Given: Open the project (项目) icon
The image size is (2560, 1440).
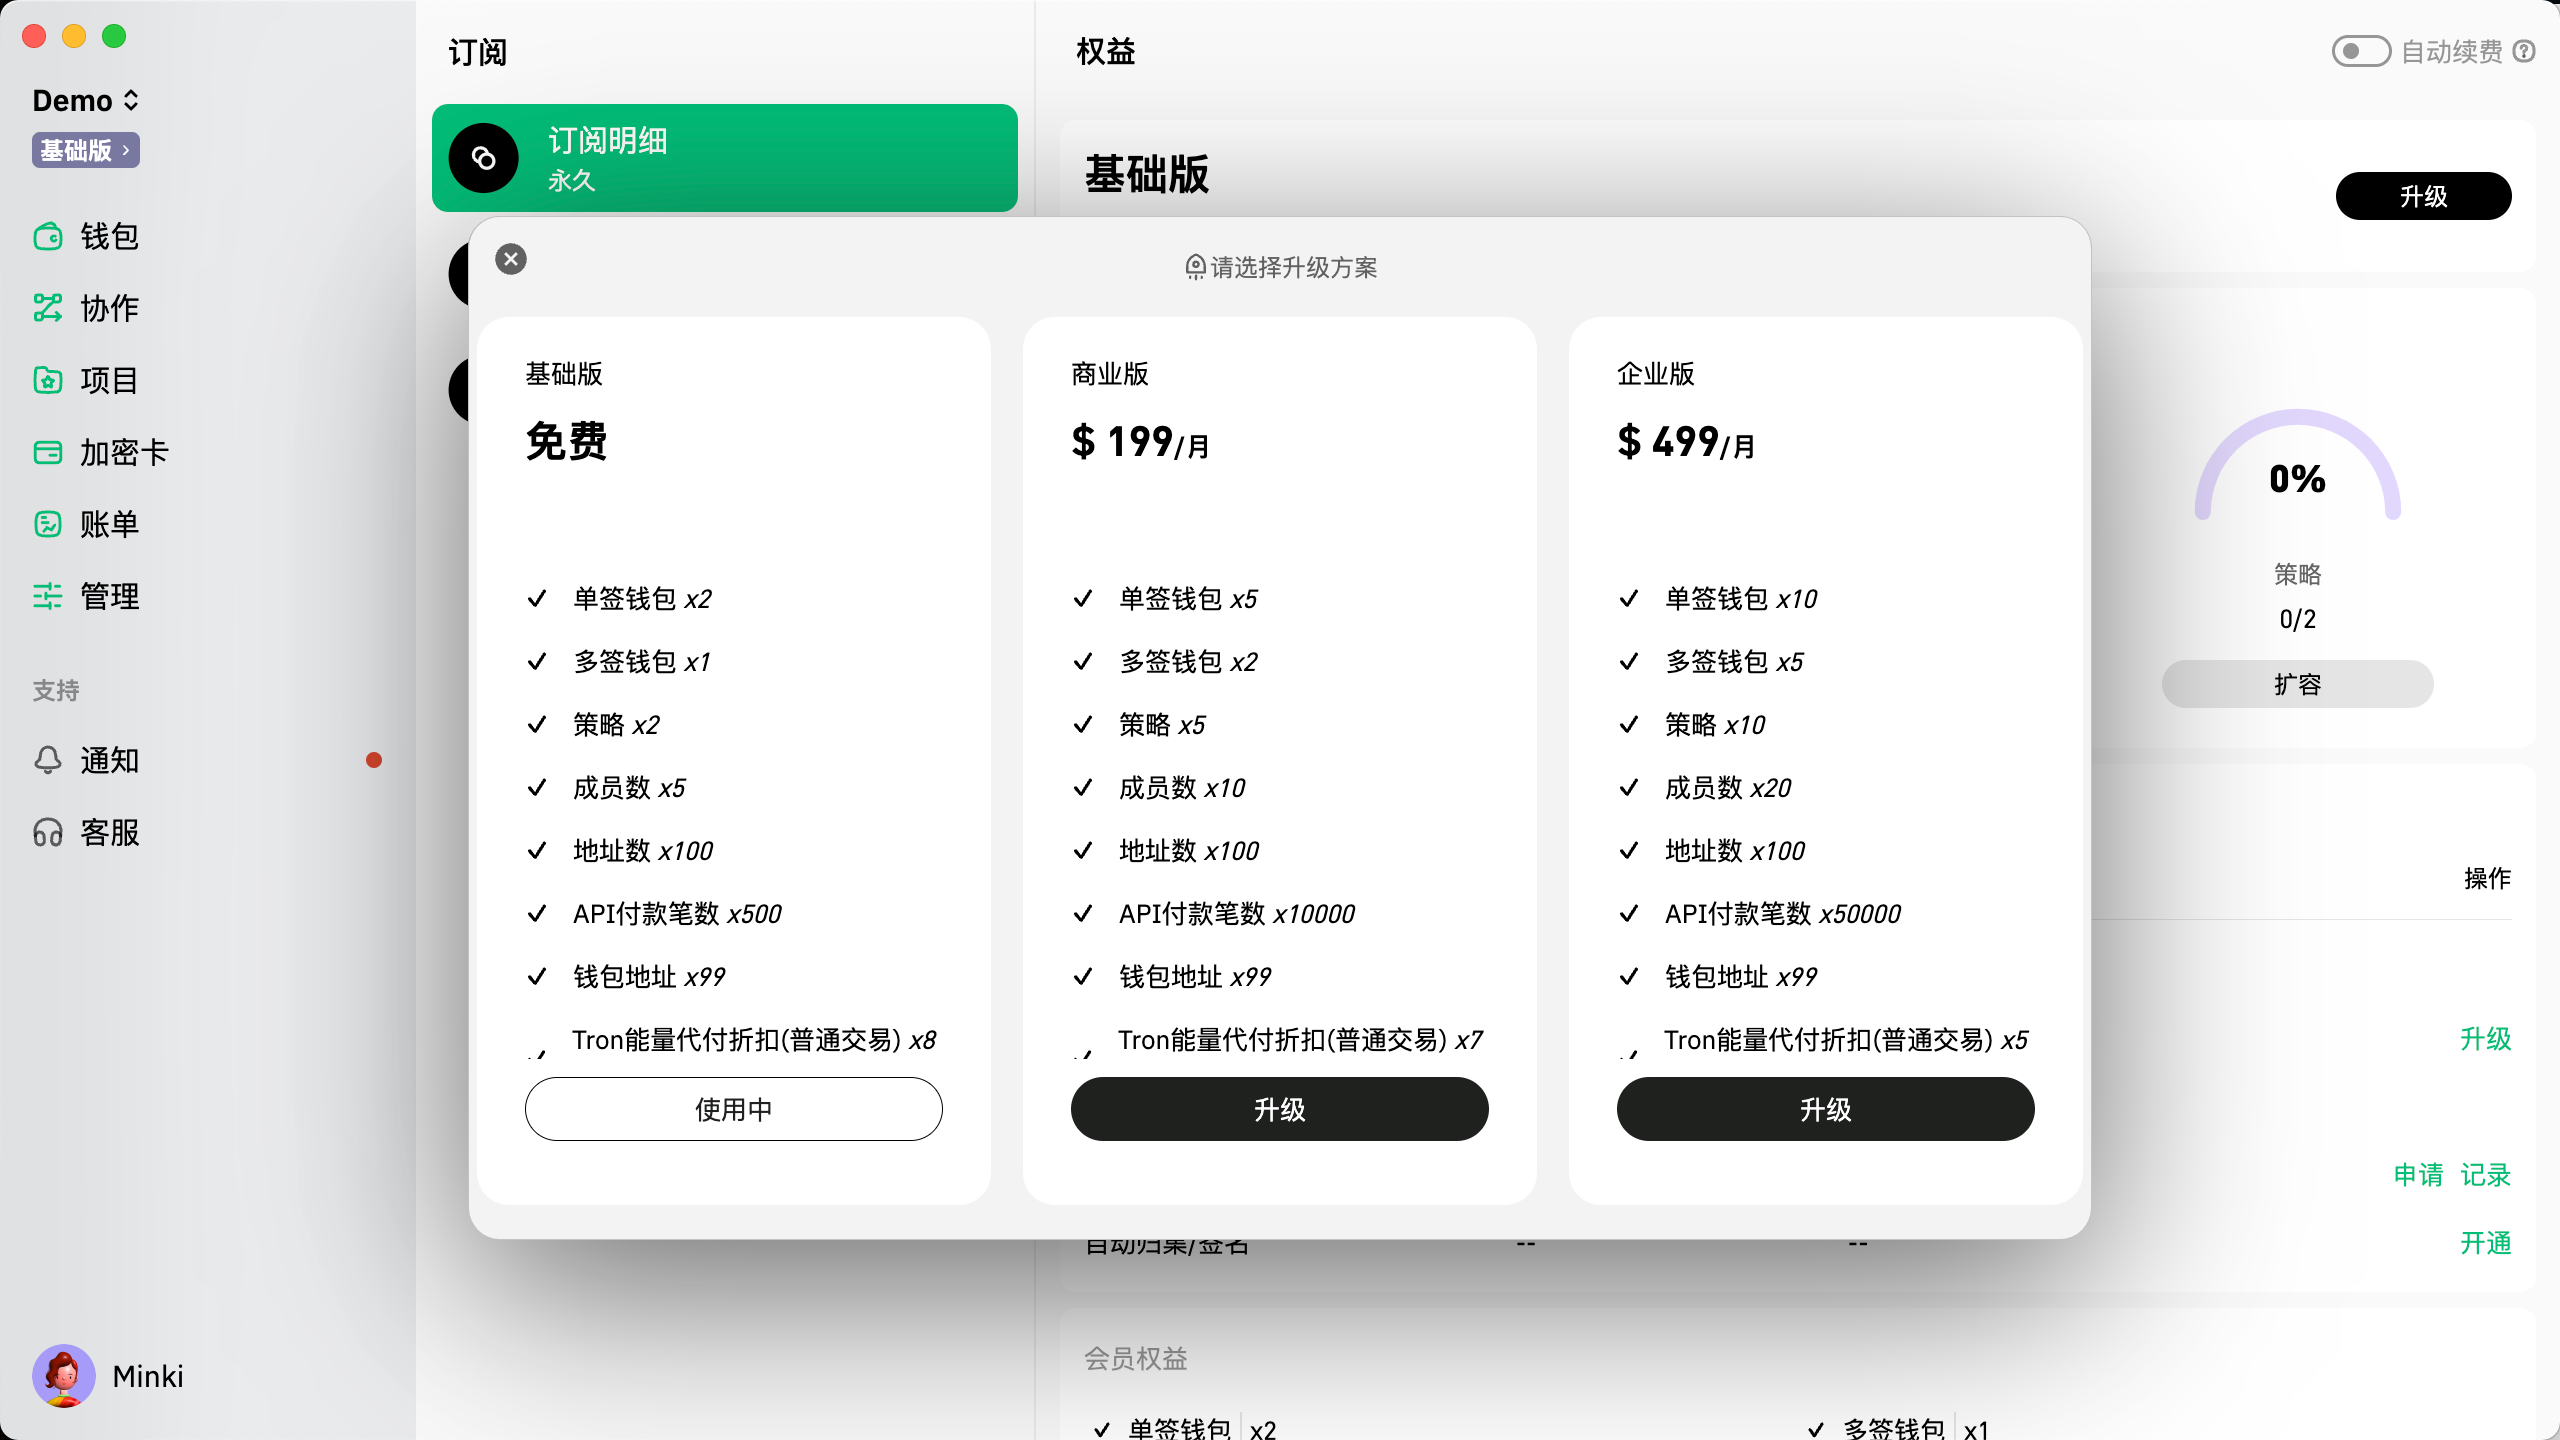Looking at the screenshot, I should tap(48, 380).
